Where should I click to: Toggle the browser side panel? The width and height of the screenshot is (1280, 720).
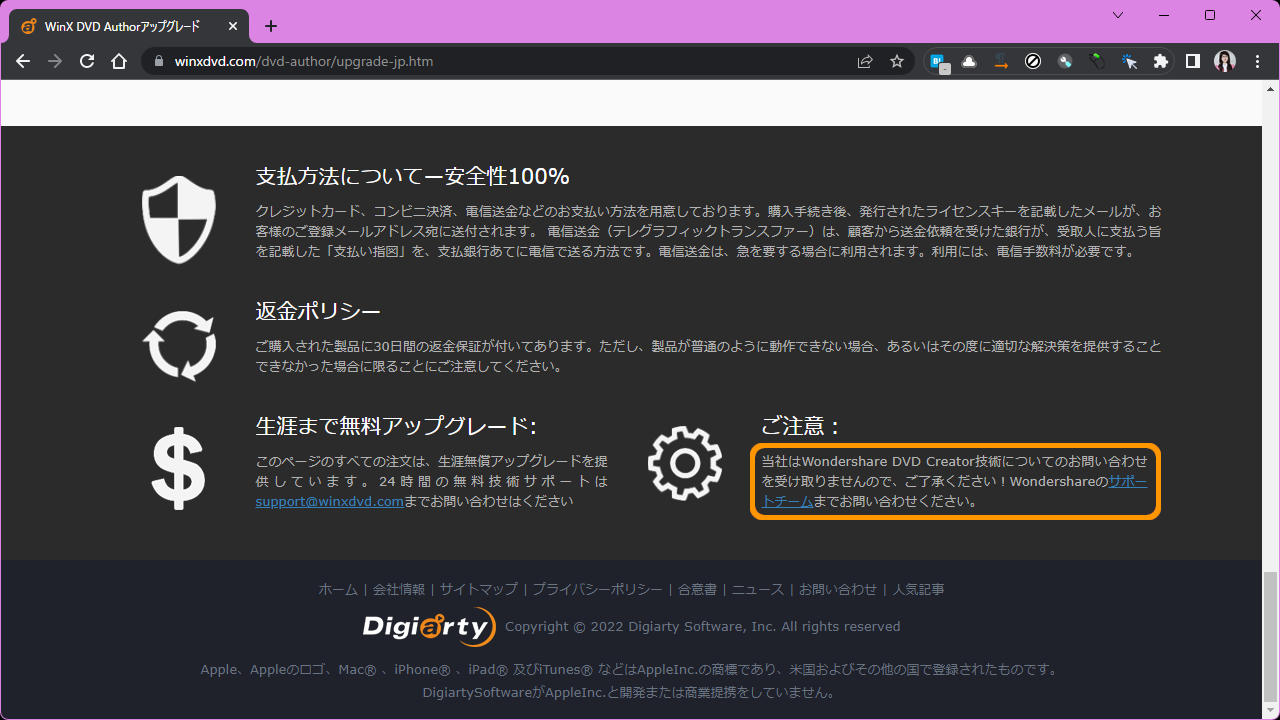[x=1193, y=61]
